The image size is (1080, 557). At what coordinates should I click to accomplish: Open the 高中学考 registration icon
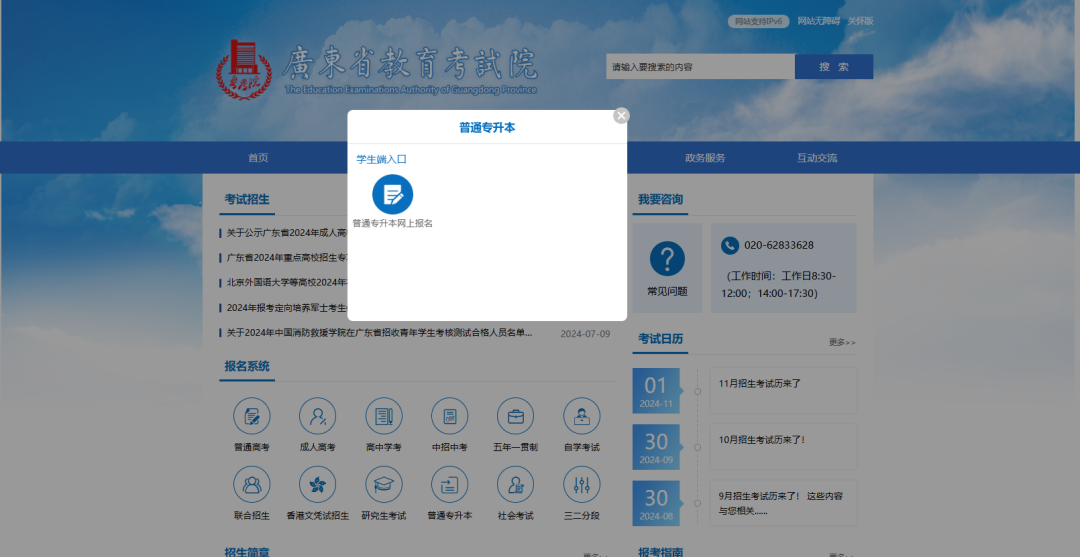tap(383, 416)
